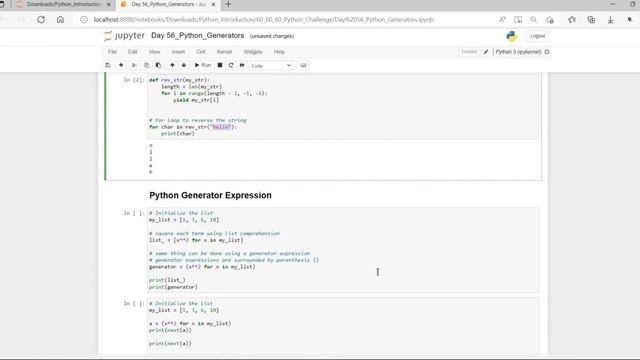Open the Kernel menu

click(x=224, y=52)
